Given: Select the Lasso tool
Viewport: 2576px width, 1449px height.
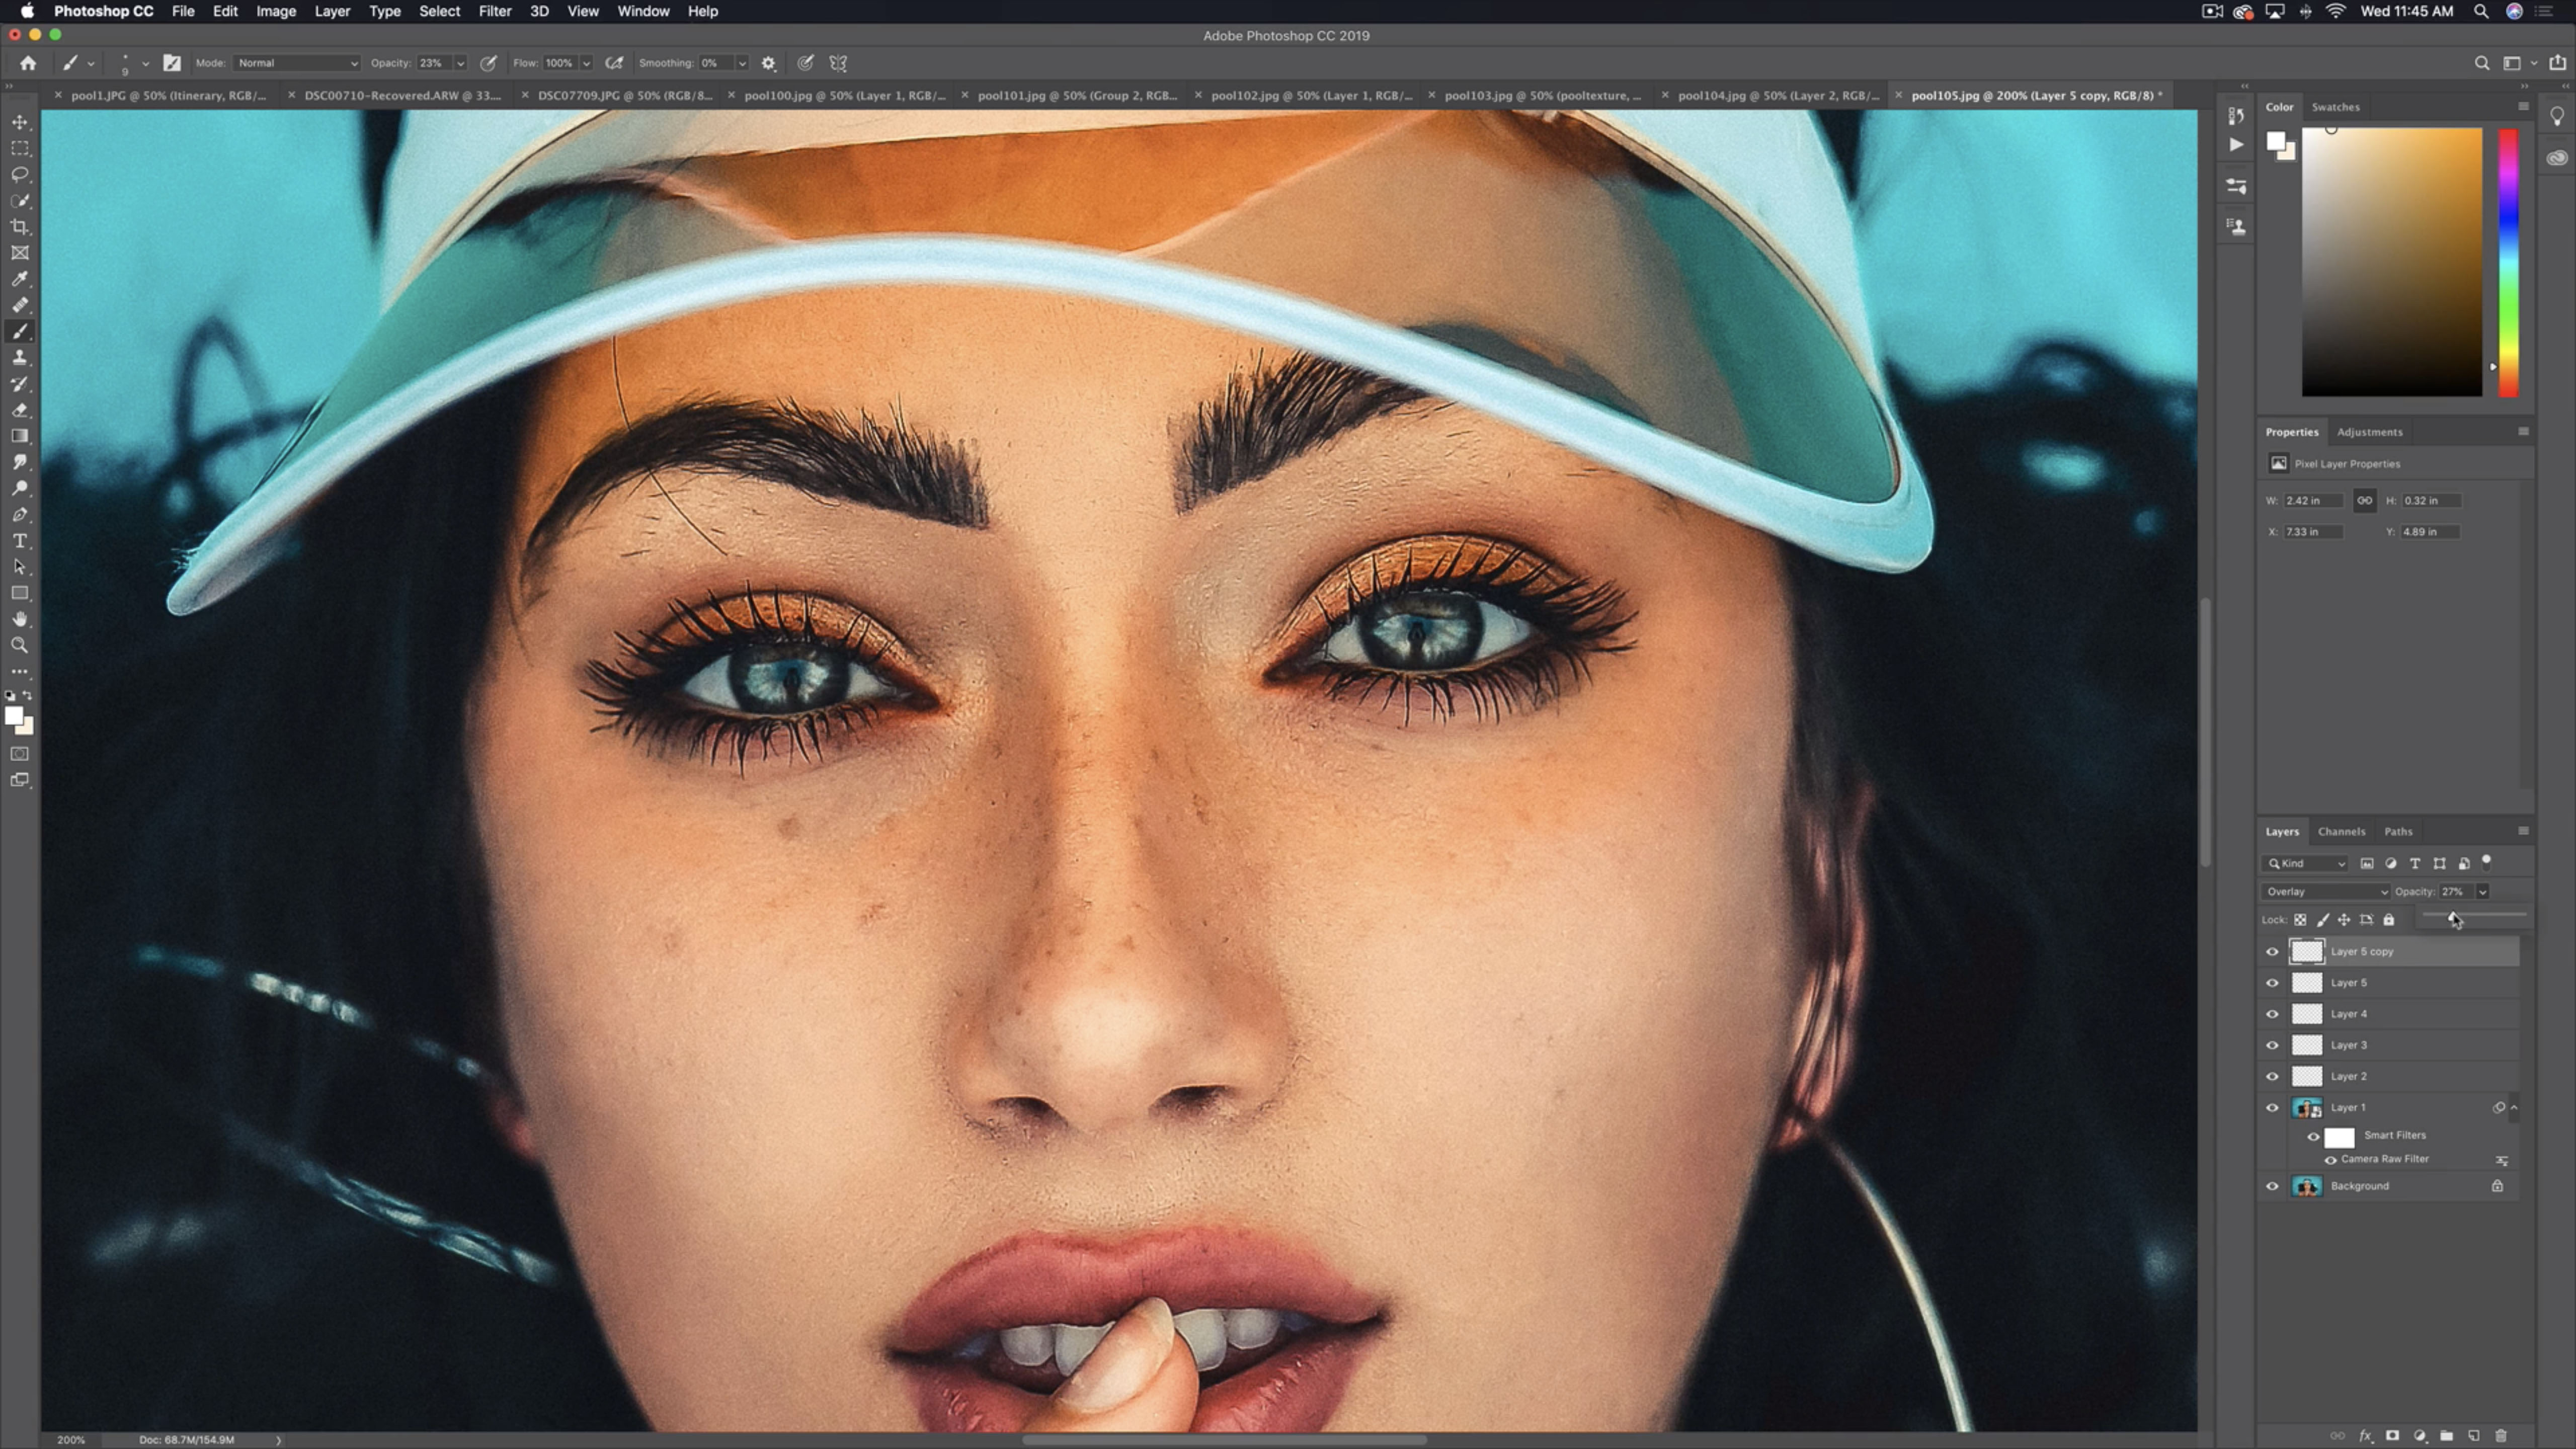Looking at the screenshot, I should 20,174.
